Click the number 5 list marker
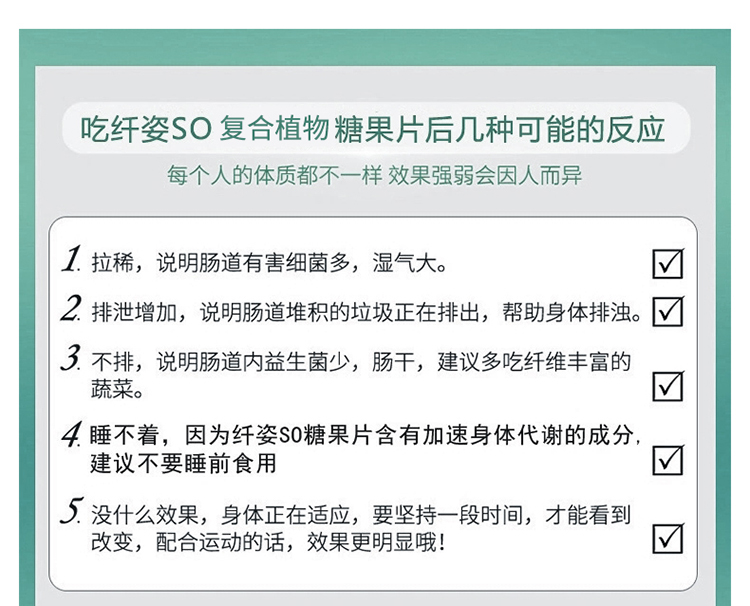Image resolution: width=750 pixels, height=606 pixels. pyautogui.click(x=72, y=510)
